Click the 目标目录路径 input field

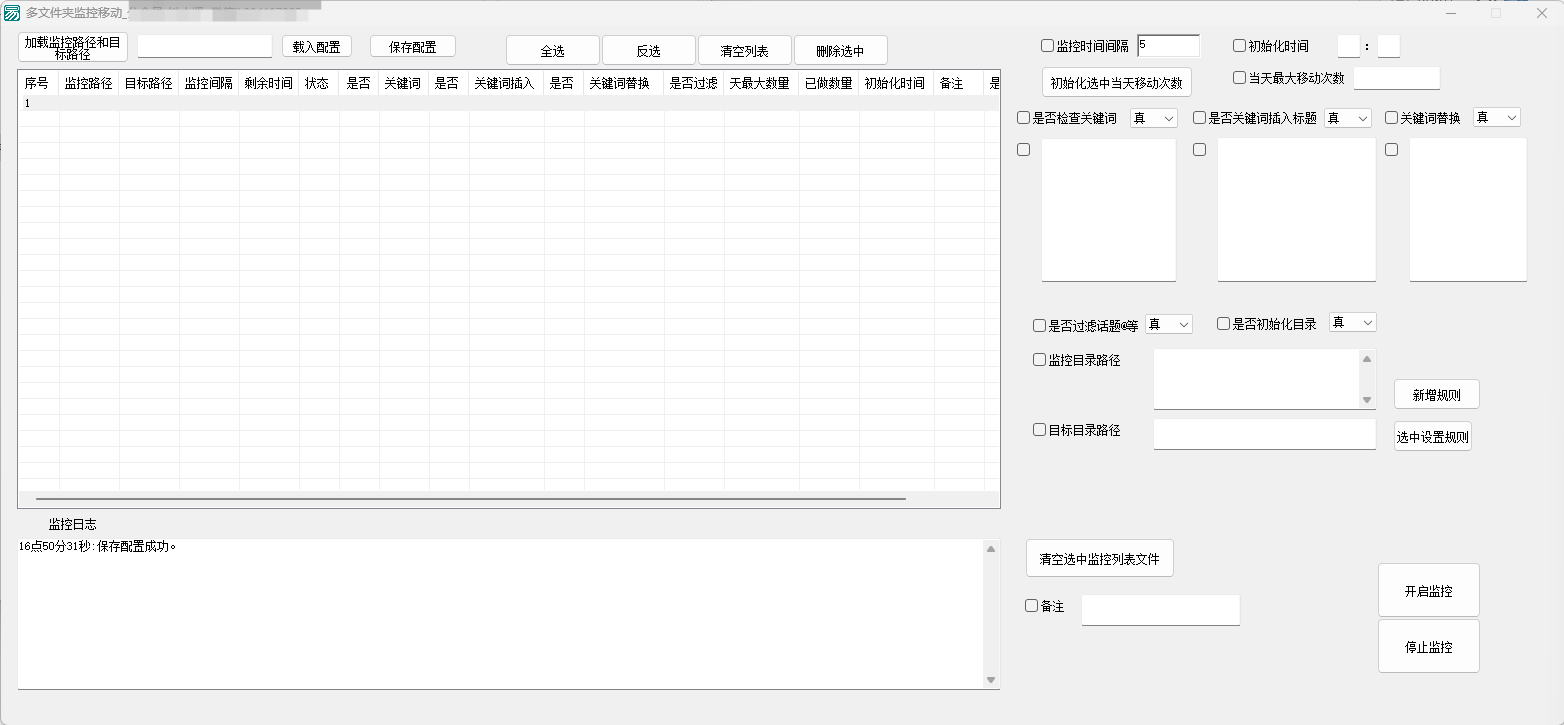click(1264, 435)
